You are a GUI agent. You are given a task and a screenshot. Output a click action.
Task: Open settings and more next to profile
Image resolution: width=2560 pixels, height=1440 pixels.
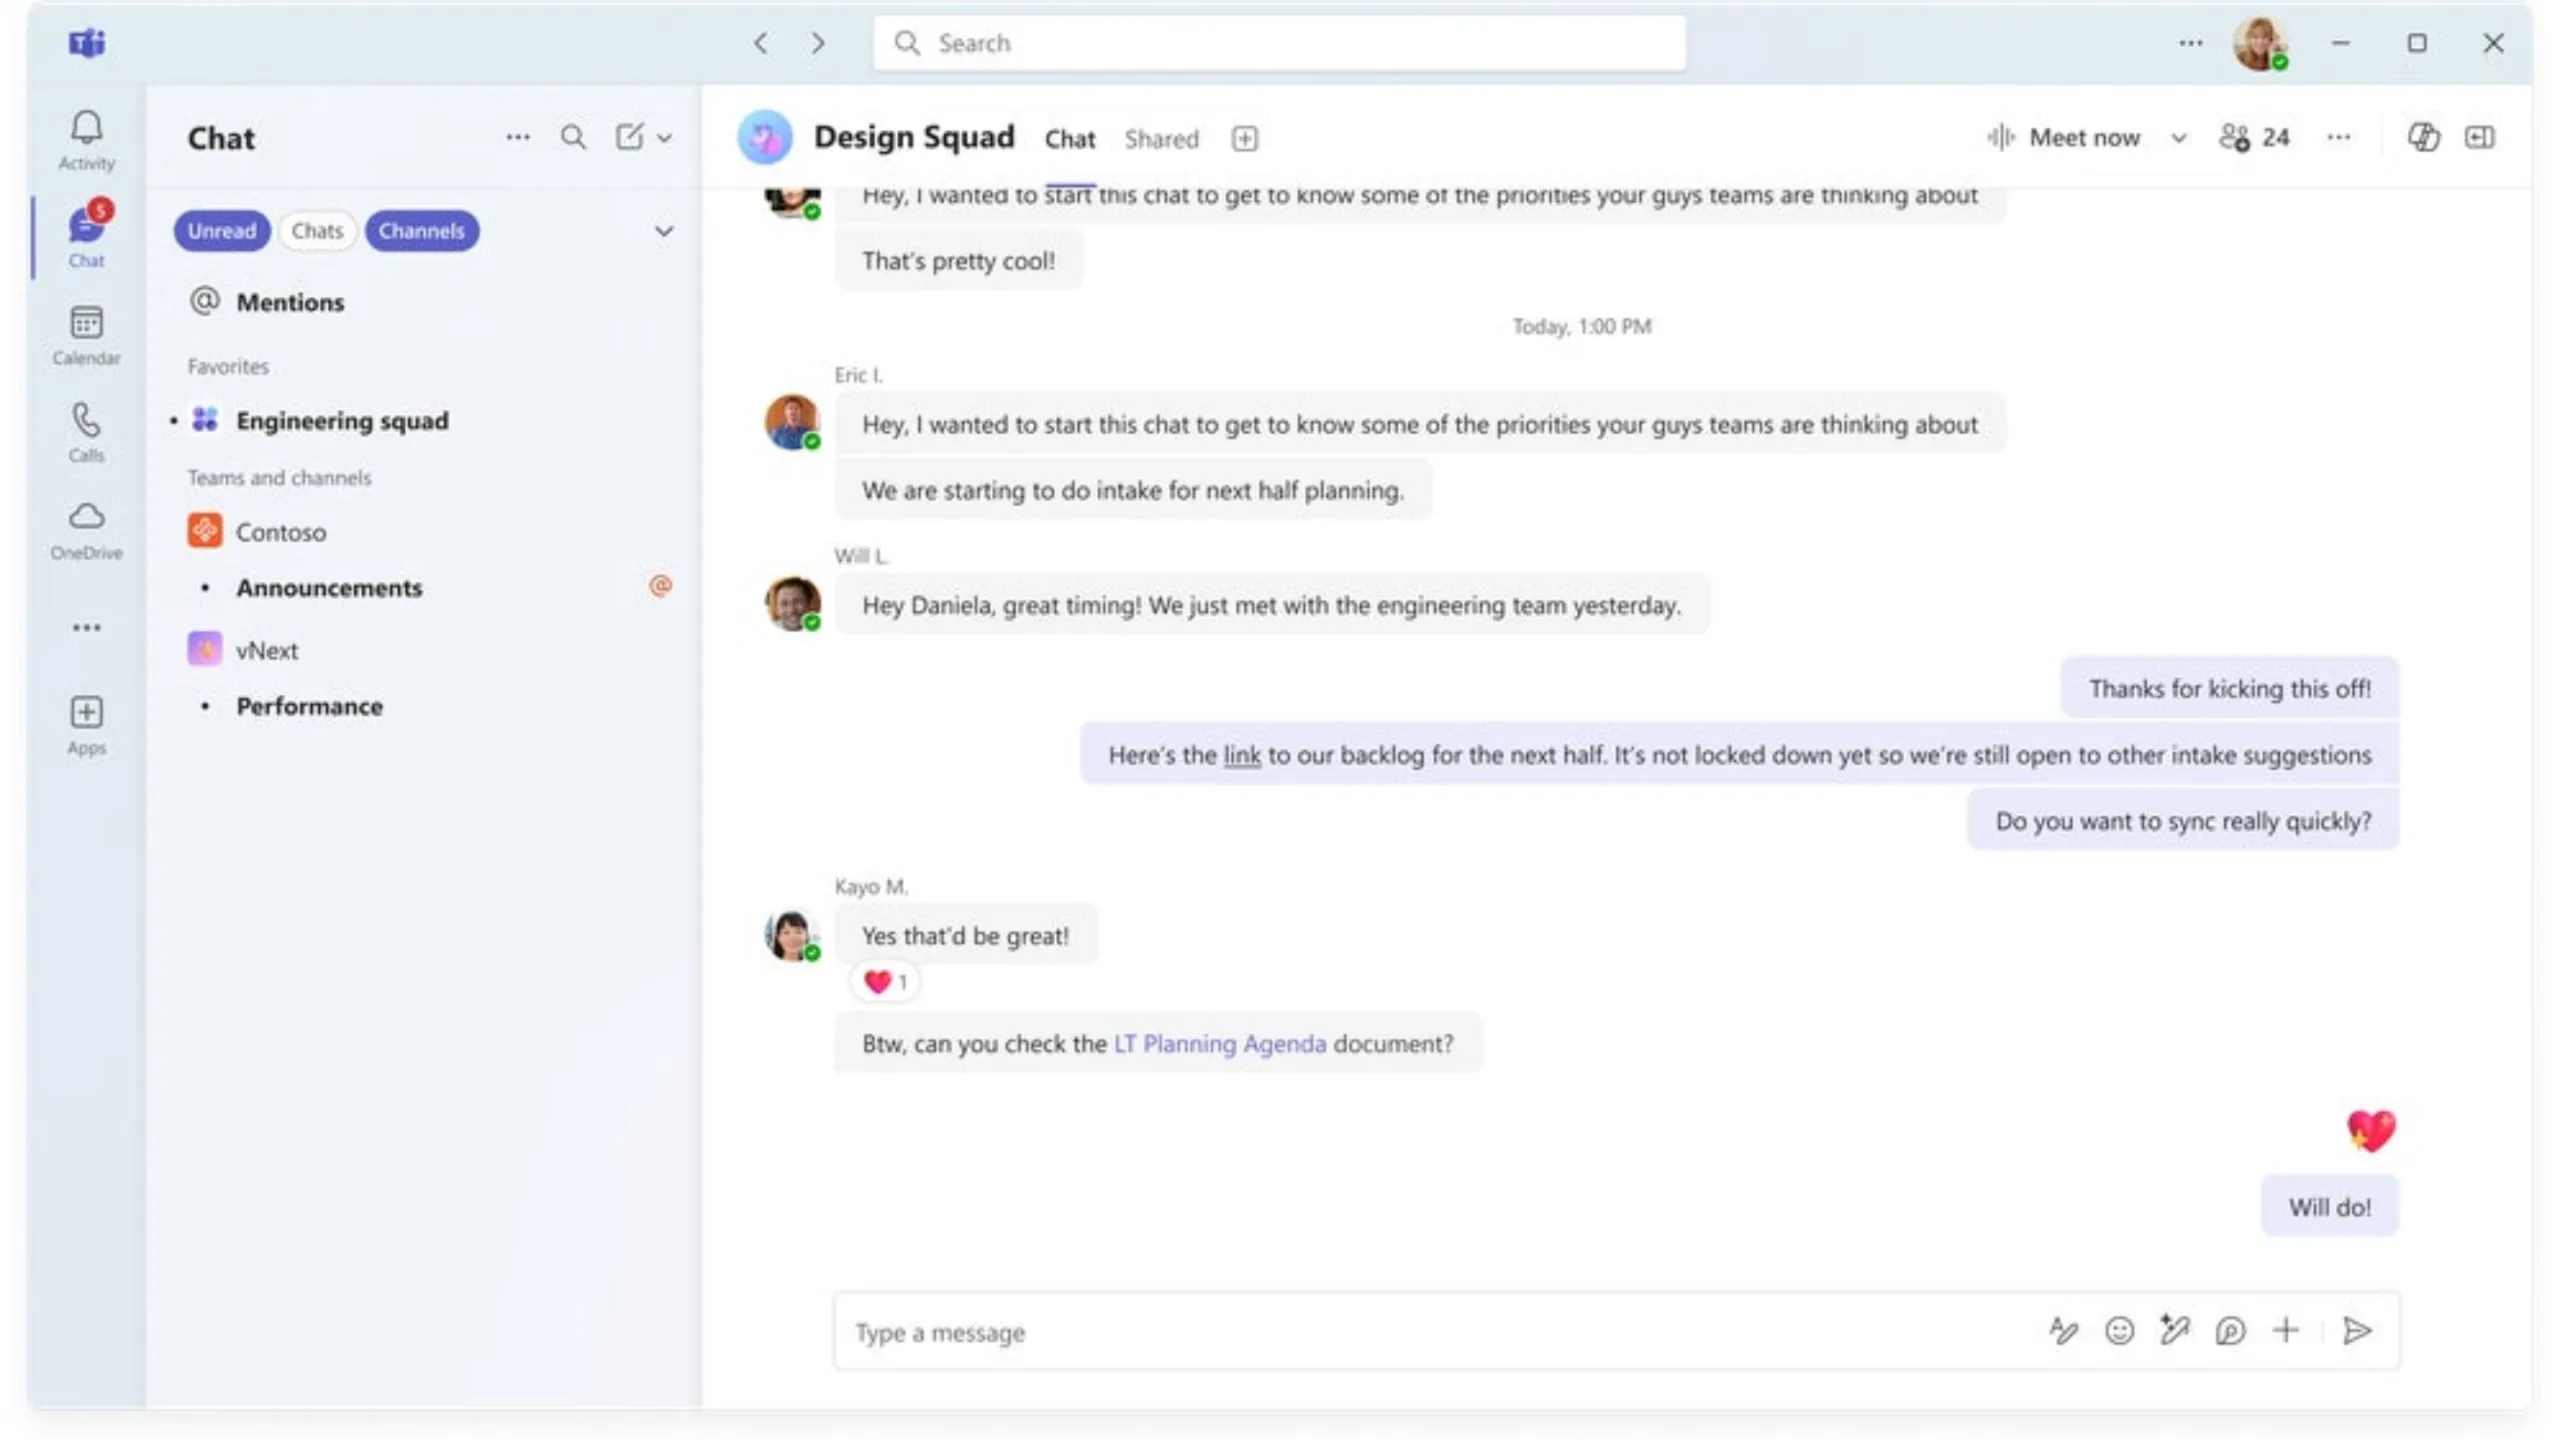pos(2190,43)
